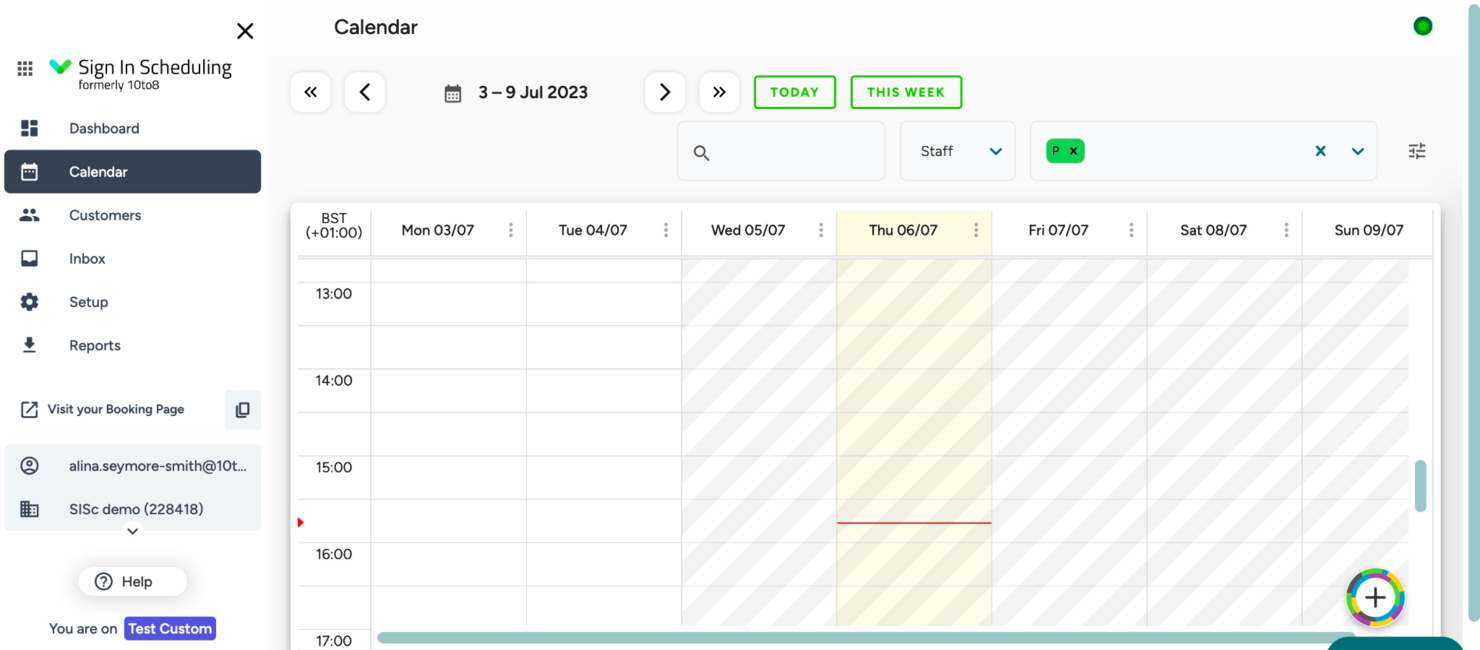The image size is (1480, 650).
Task: Copy the Booking Page link
Action: point(242,409)
